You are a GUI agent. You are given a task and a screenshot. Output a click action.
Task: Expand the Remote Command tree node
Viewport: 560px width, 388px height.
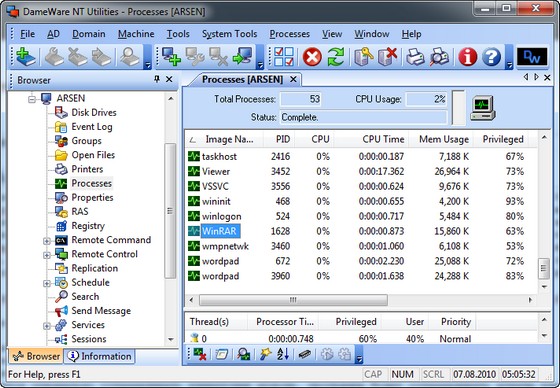(46, 241)
